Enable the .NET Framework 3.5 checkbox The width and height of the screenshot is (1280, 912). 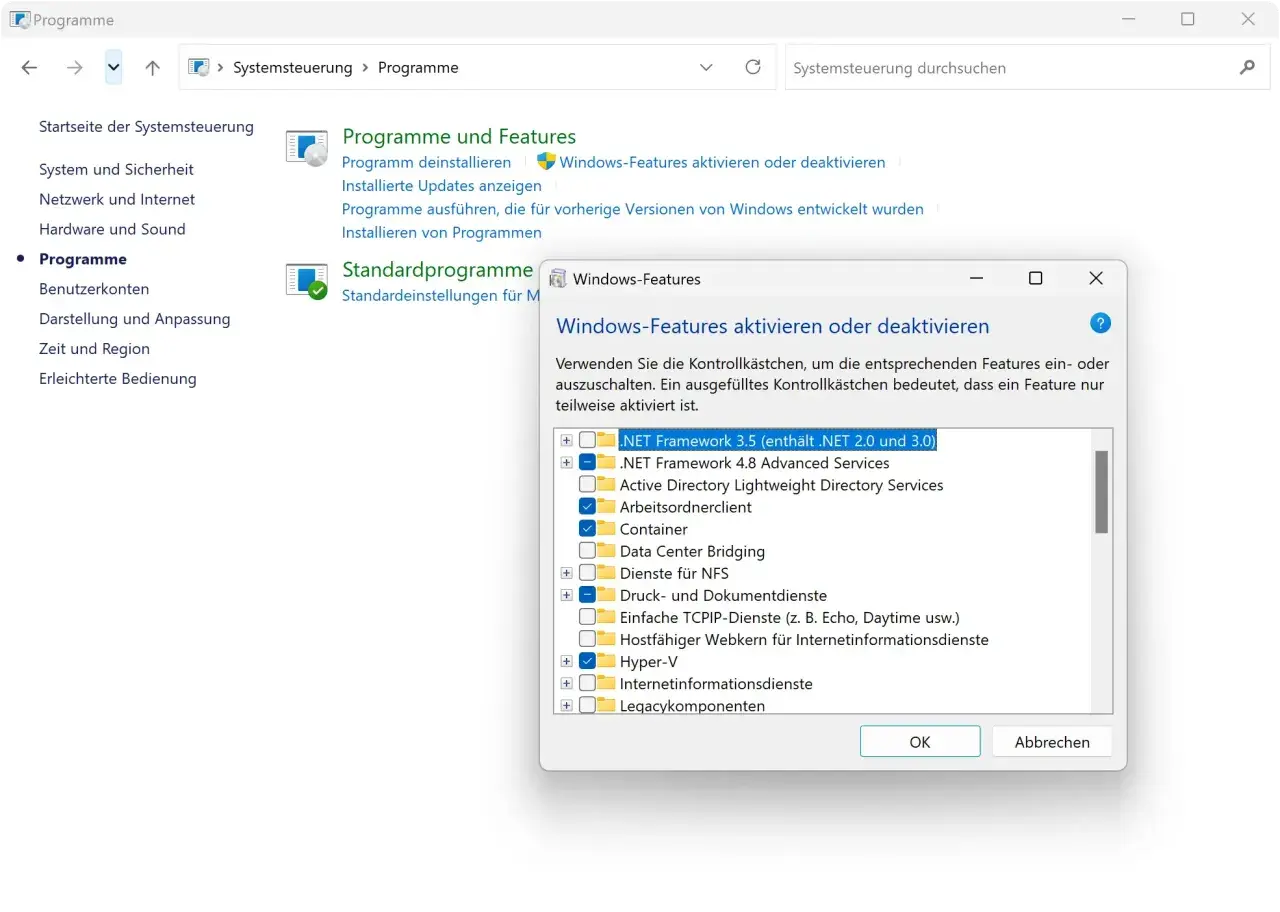587,441
